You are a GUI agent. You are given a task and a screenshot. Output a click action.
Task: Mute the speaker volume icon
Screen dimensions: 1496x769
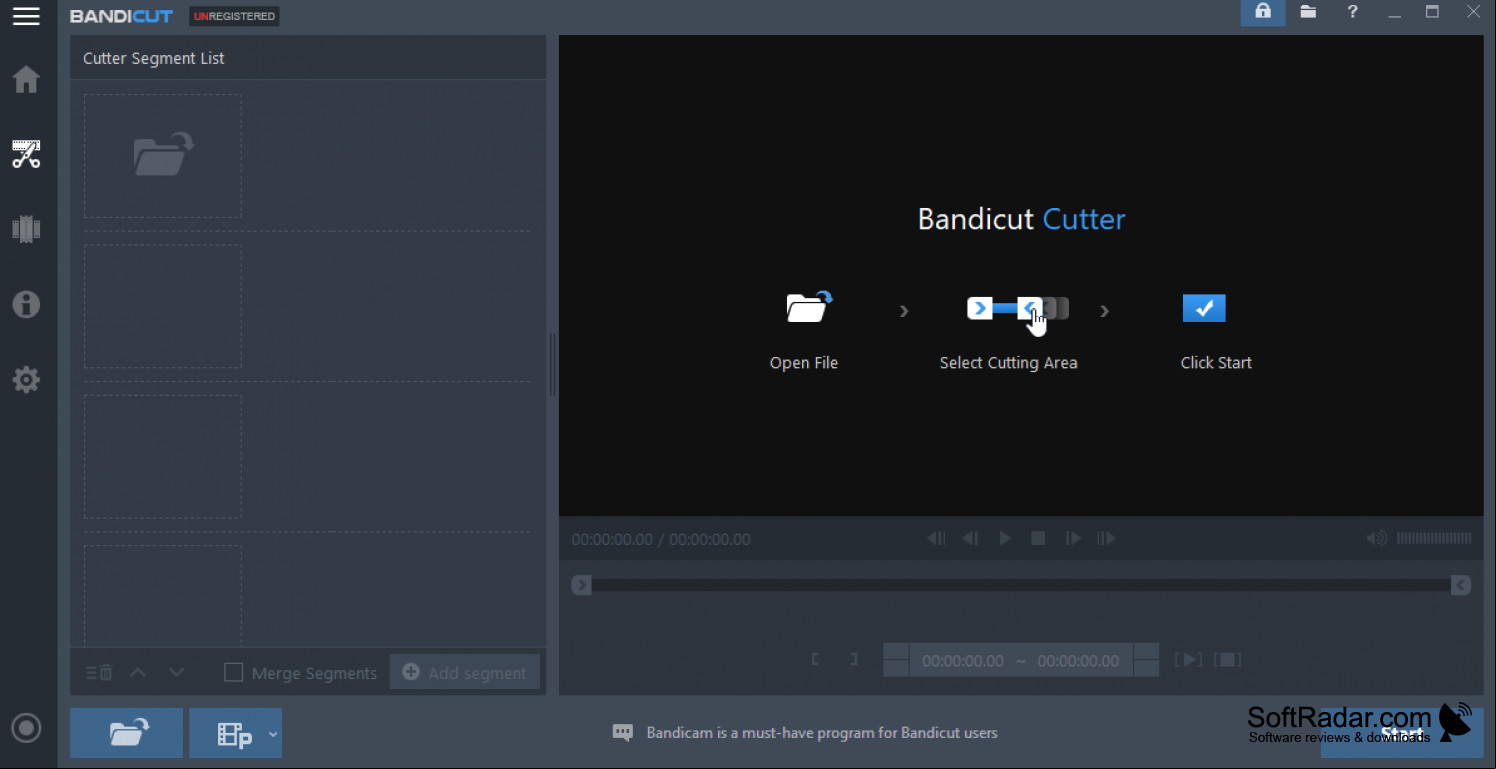(x=1377, y=538)
